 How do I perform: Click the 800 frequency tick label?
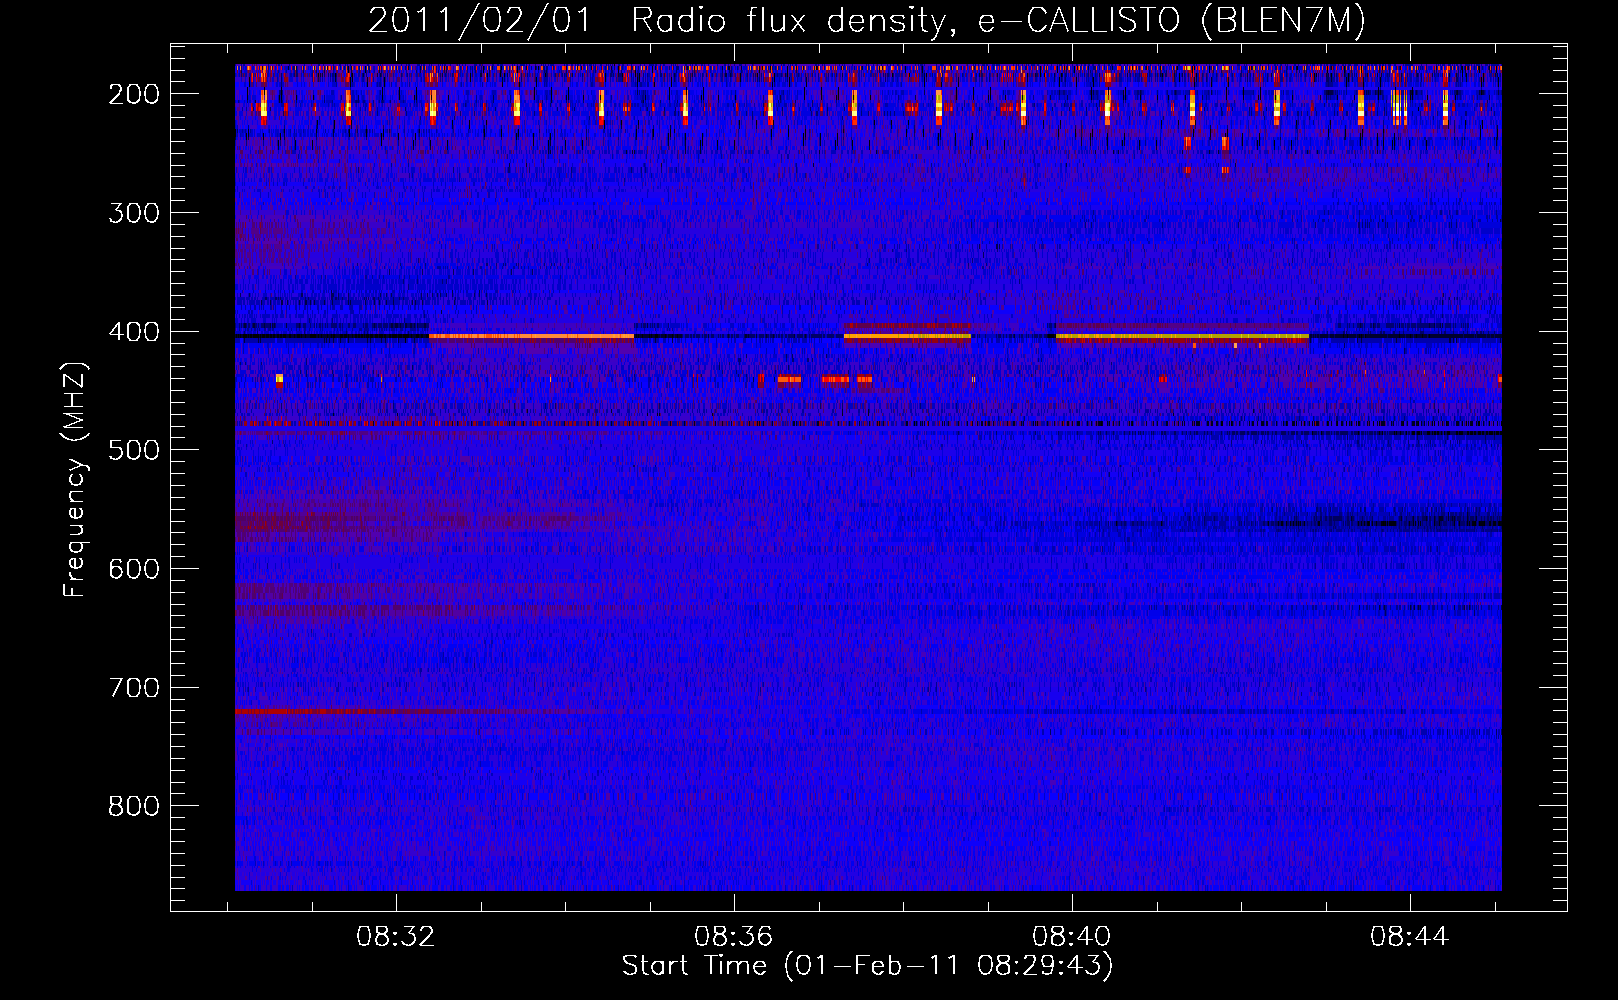133,806
